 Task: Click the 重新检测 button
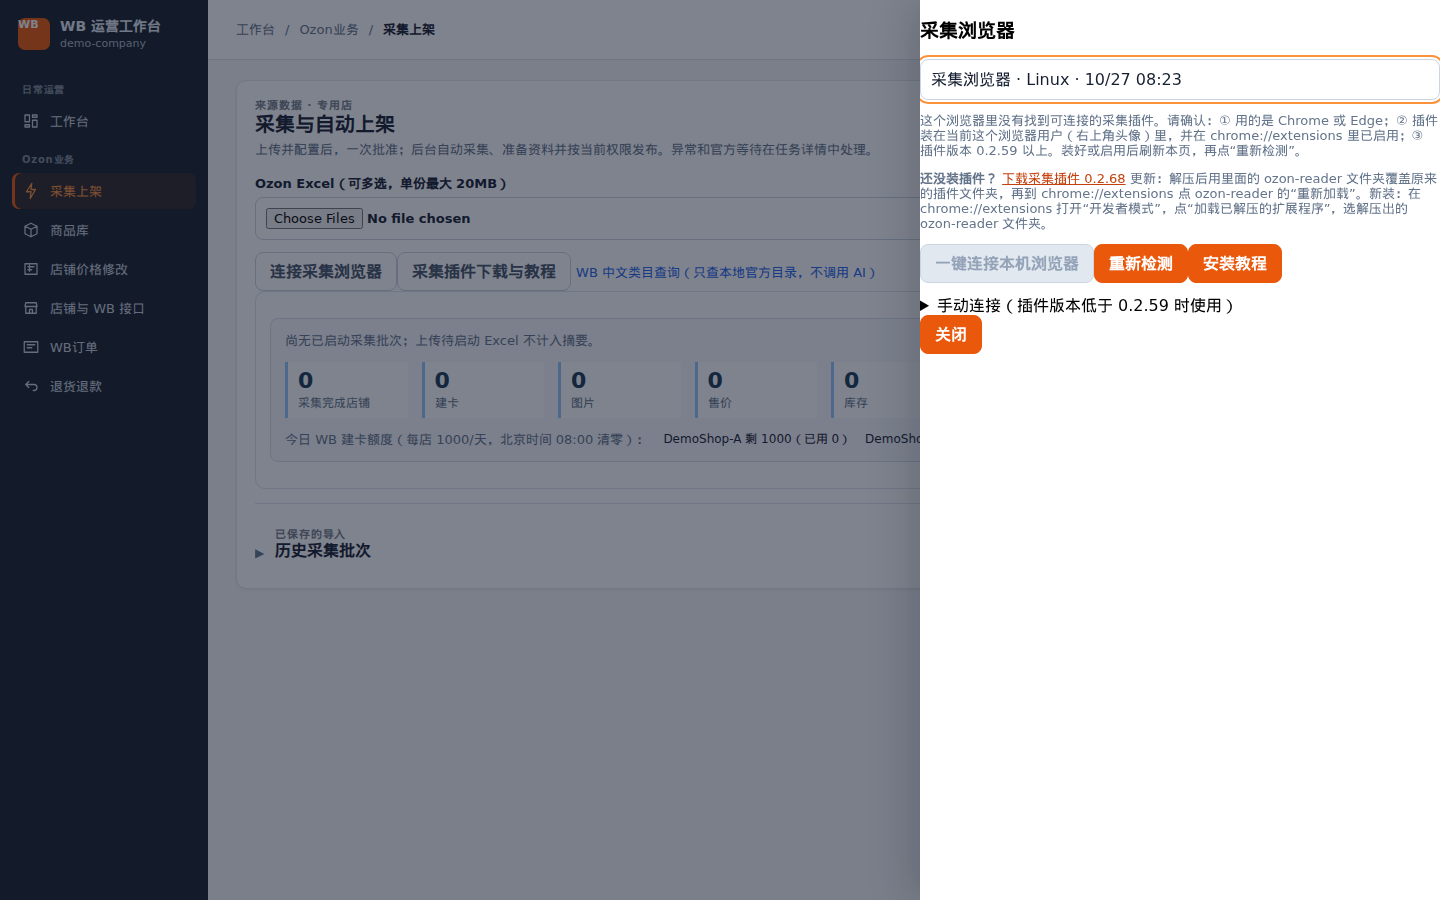(1141, 264)
